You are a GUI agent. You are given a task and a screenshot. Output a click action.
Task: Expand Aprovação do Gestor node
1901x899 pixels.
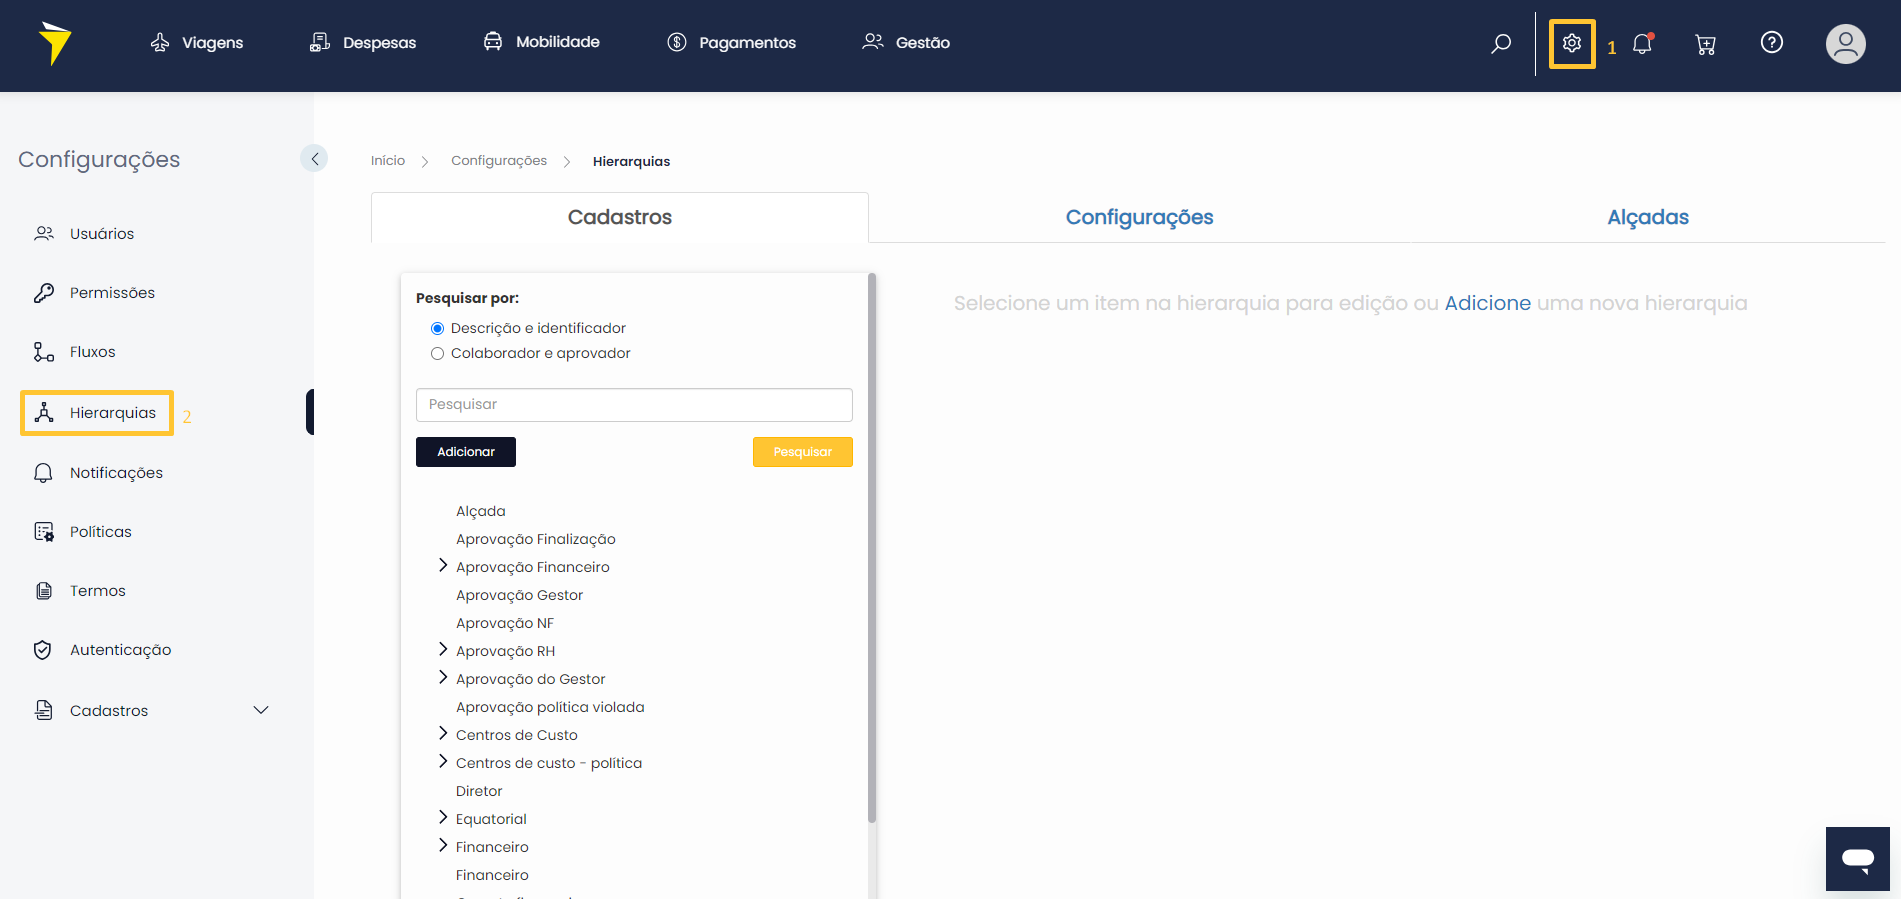point(443,678)
